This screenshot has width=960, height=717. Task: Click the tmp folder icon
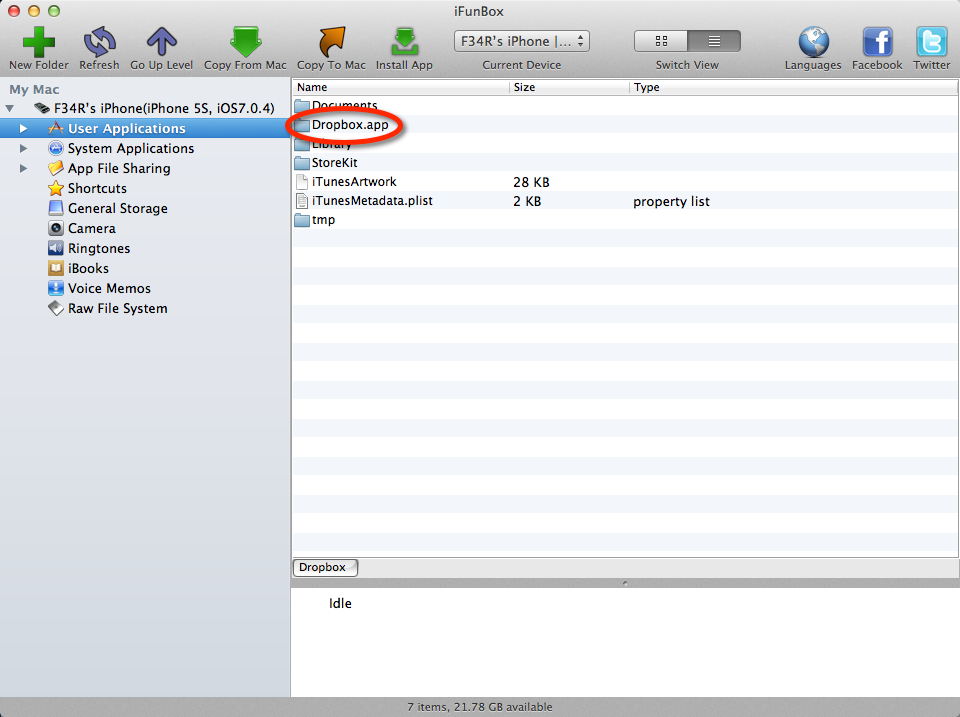click(302, 220)
